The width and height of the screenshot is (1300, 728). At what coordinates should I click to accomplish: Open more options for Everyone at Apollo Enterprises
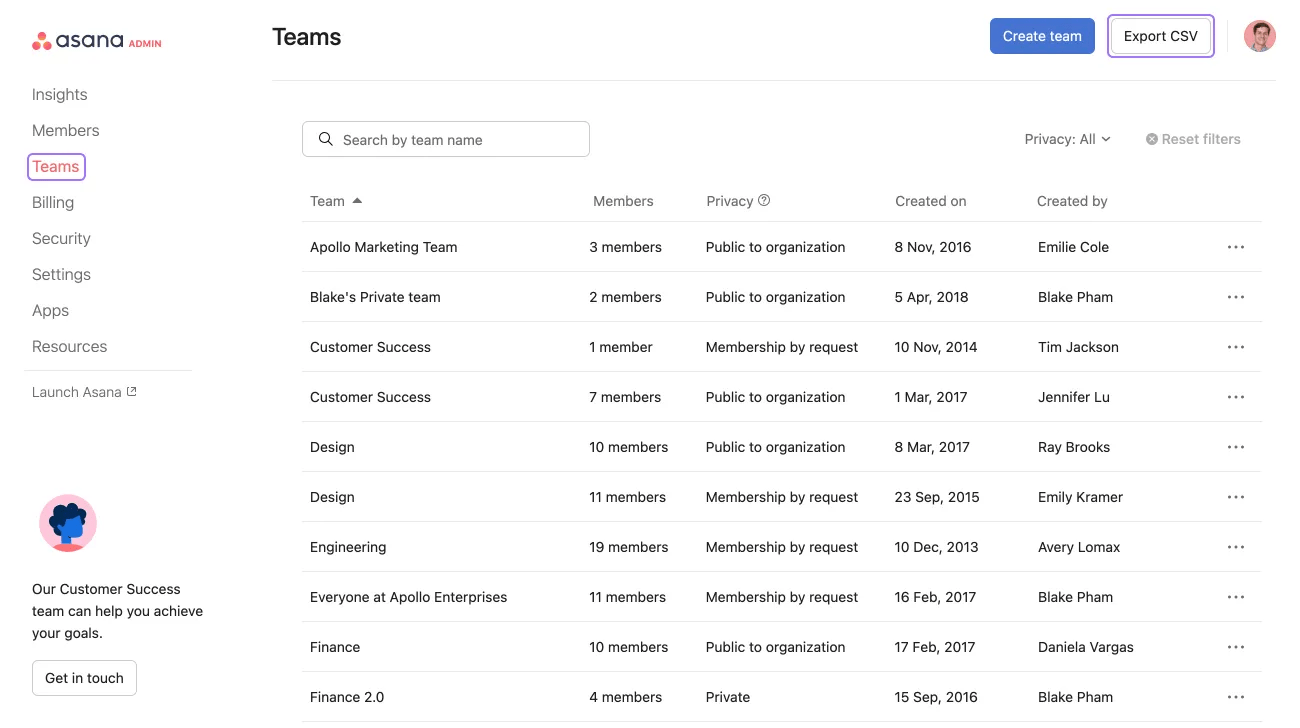(1235, 597)
